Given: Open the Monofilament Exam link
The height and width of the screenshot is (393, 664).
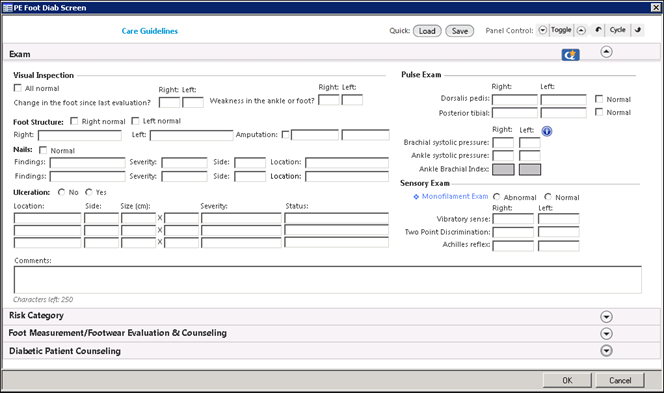Looking at the screenshot, I should [455, 196].
